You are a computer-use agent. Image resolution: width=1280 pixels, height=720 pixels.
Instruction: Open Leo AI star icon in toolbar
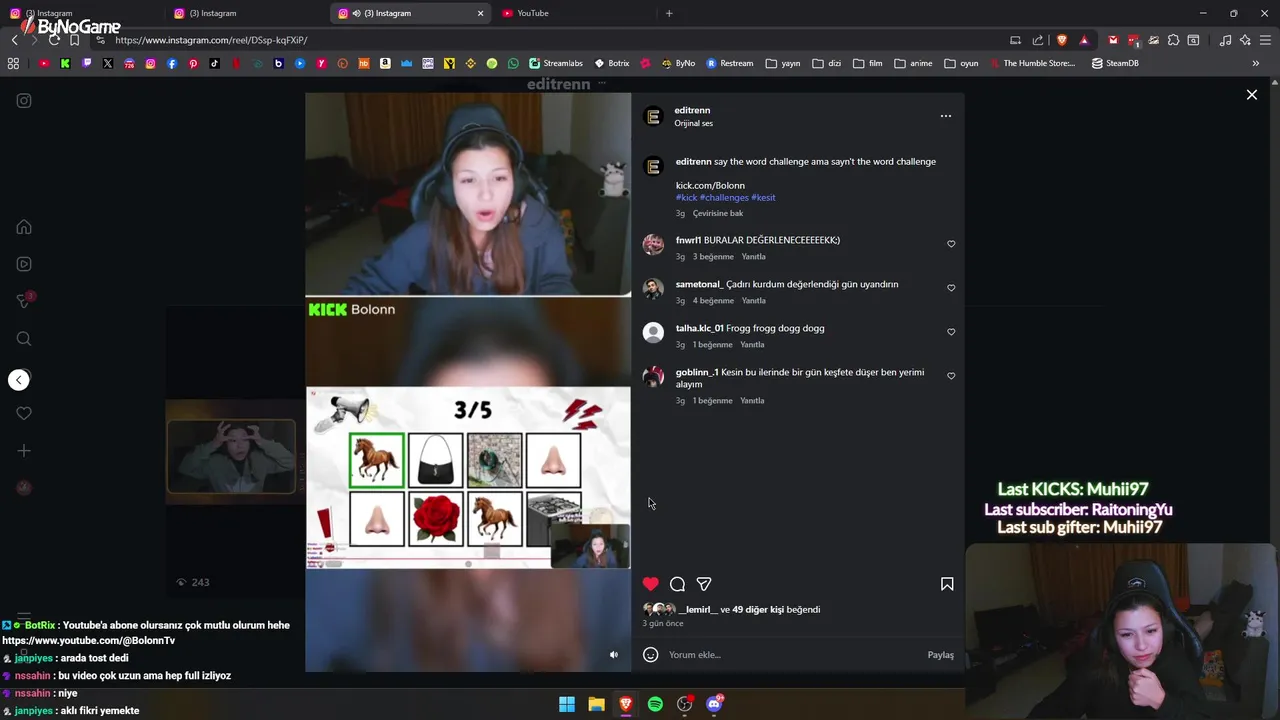[1245, 40]
